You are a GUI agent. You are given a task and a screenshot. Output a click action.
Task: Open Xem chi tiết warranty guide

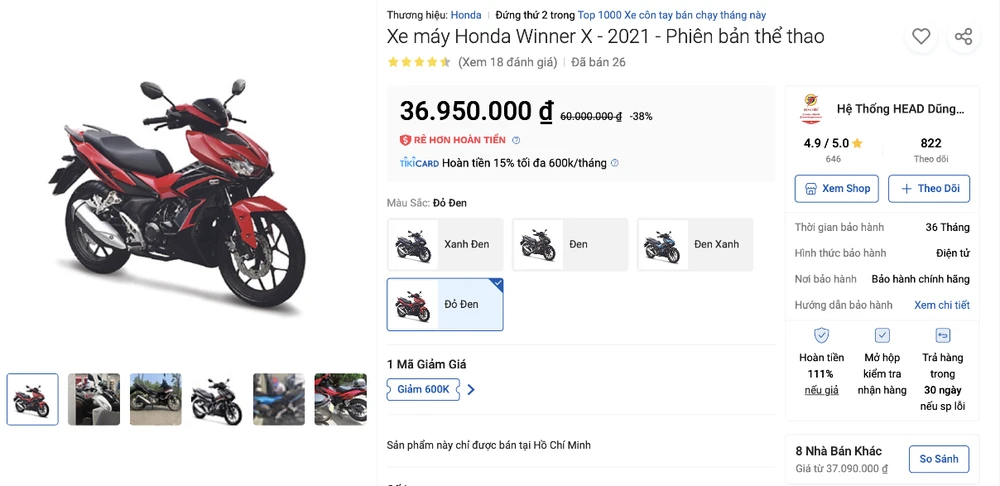[x=941, y=305]
